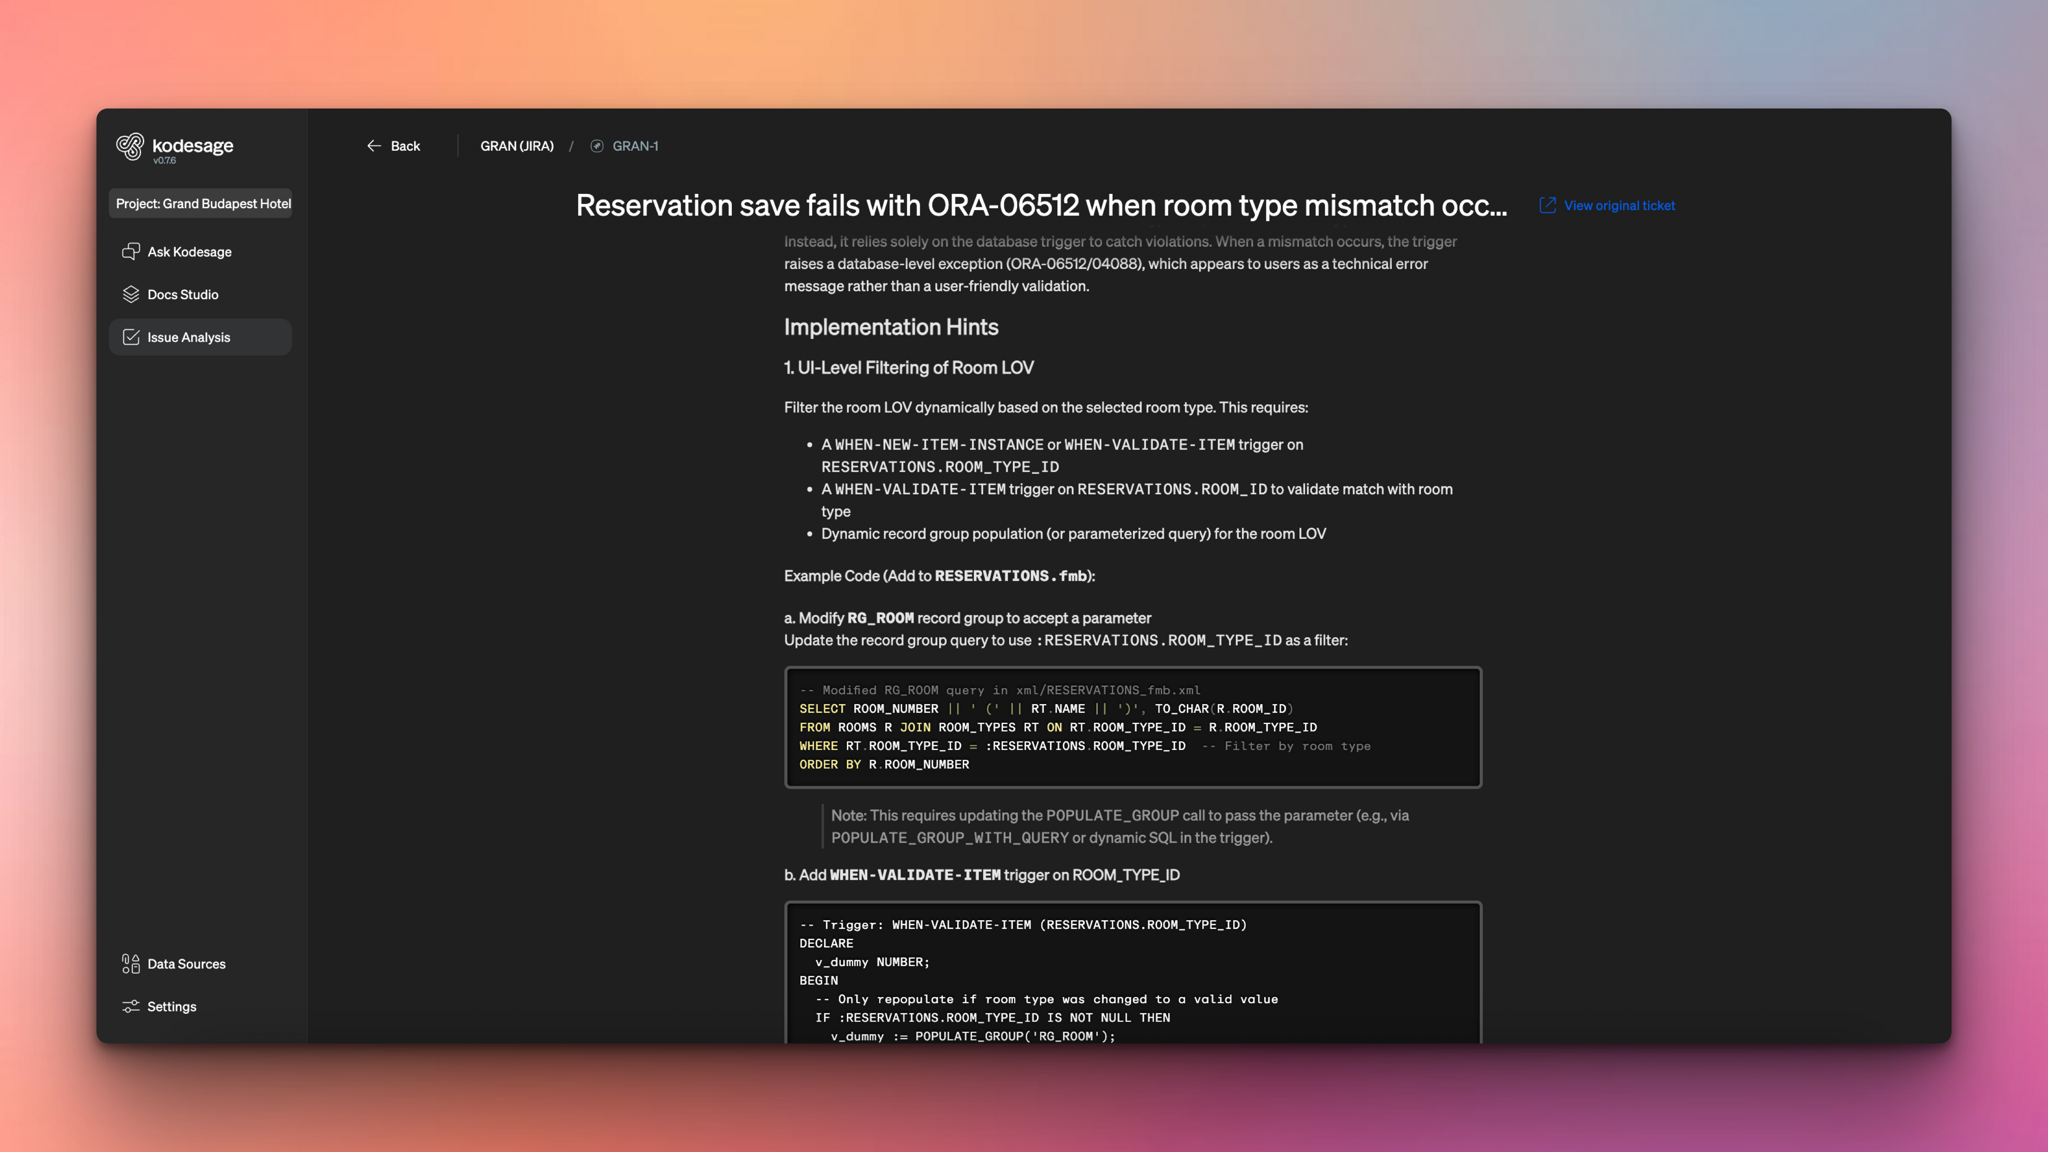Screen dimensions: 2048x1152
Task: Select the Issue Analysis checklist icon
Action: 131,337
